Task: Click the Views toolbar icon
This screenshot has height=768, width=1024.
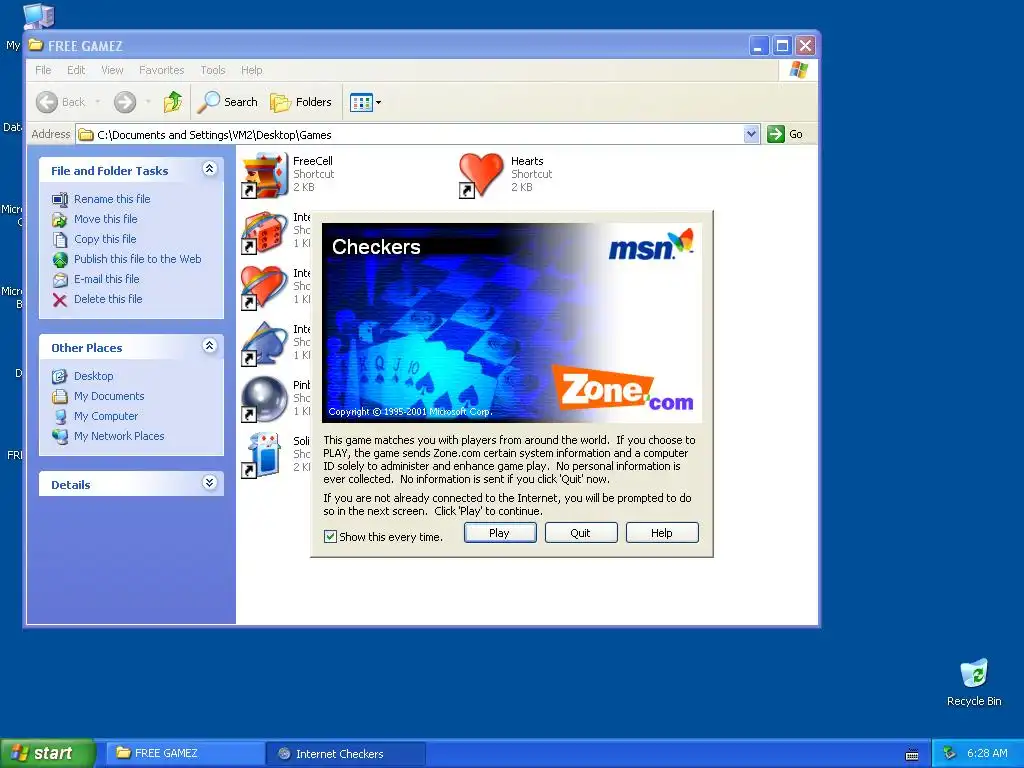Action: pyautogui.click(x=360, y=103)
